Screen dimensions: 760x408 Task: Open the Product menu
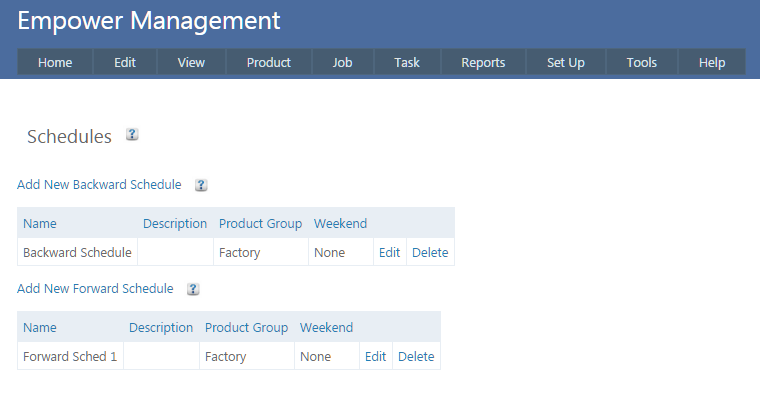point(268,62)
